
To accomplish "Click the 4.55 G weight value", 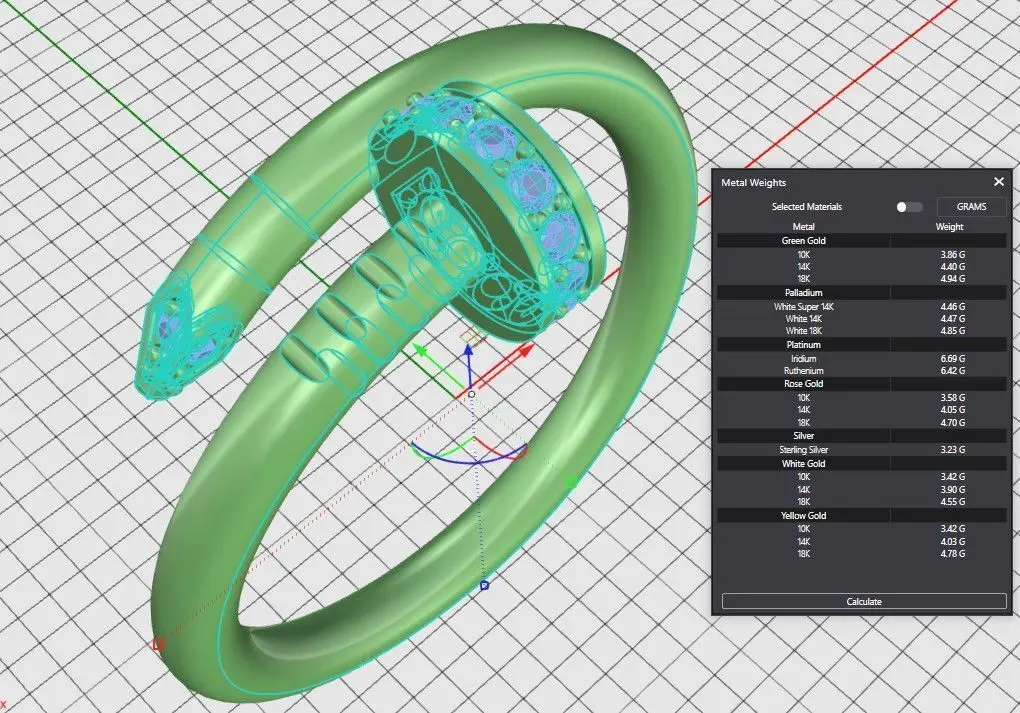I will [952, 502].
